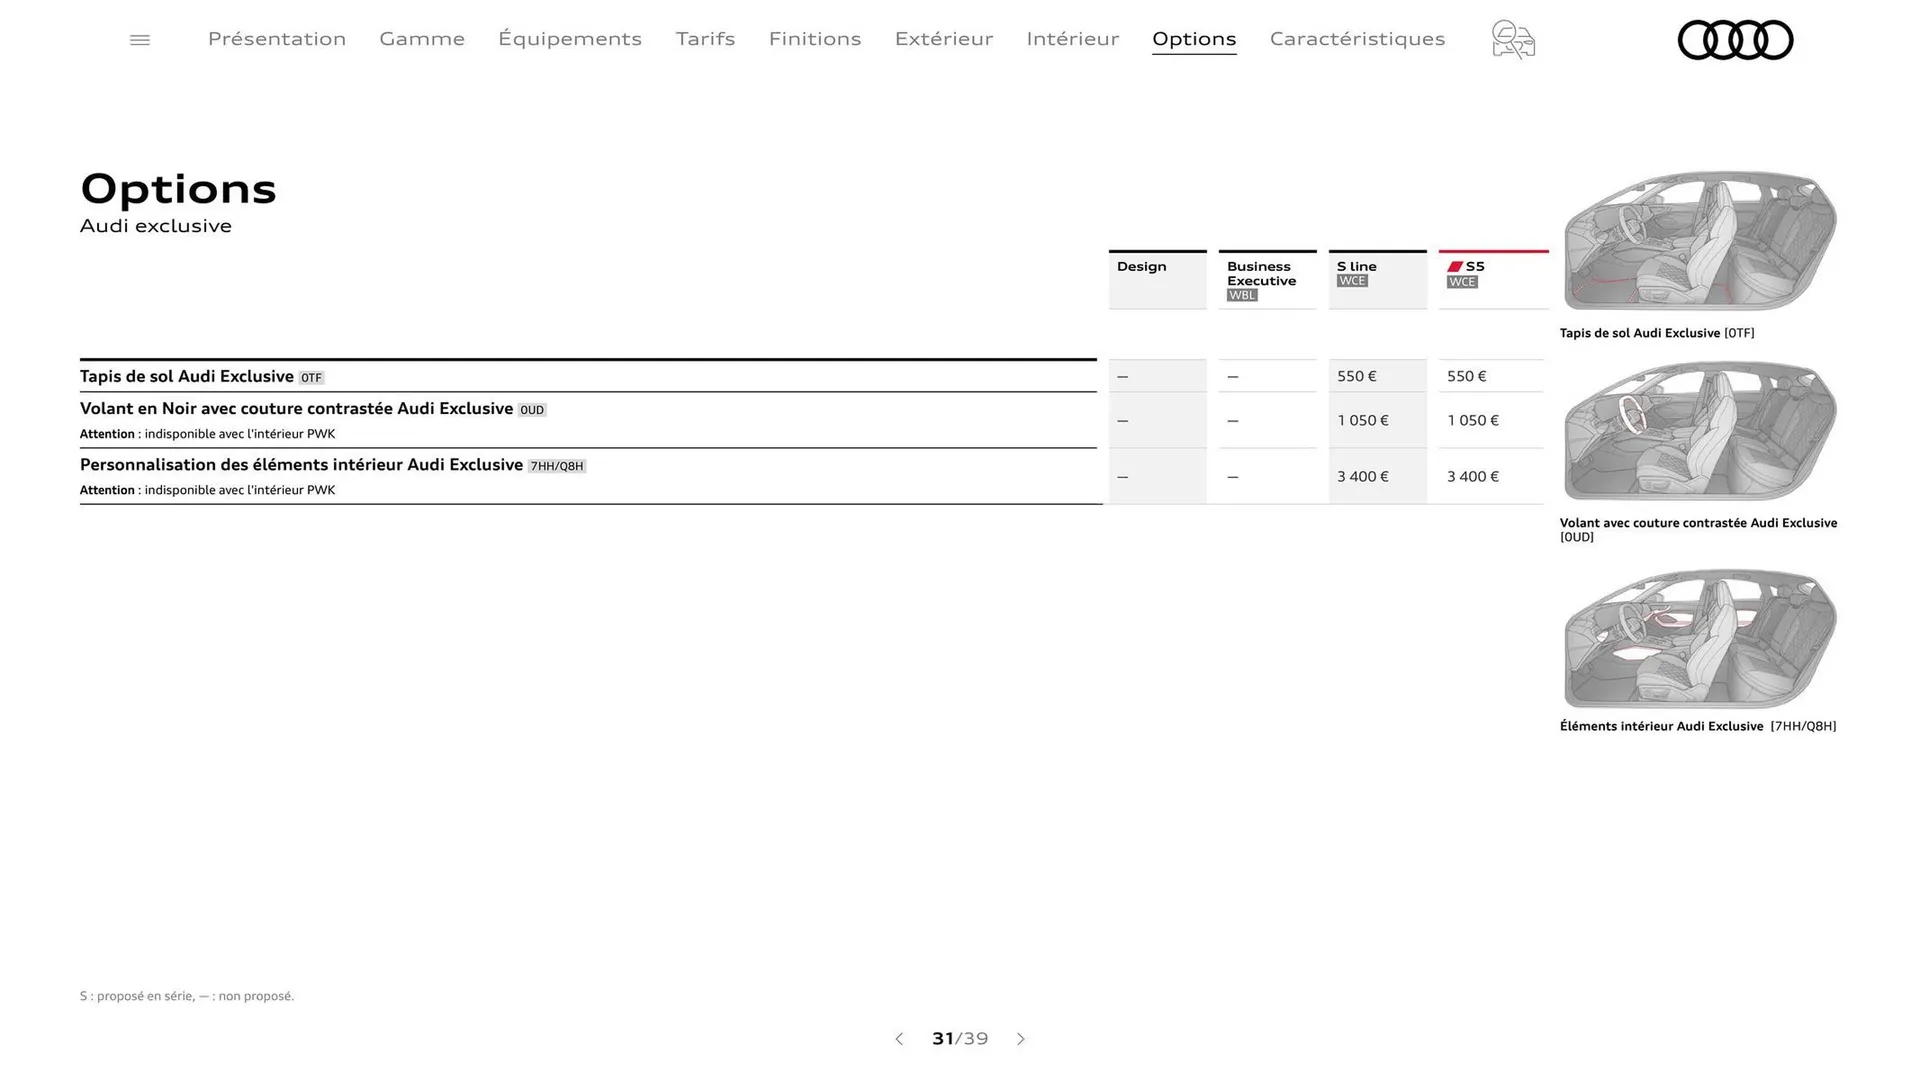The width and height of the screenshot is (1920, 1080).
Task: Go to previous page with left arrow
Action: pyautogui.click(x=899, y=1039)
